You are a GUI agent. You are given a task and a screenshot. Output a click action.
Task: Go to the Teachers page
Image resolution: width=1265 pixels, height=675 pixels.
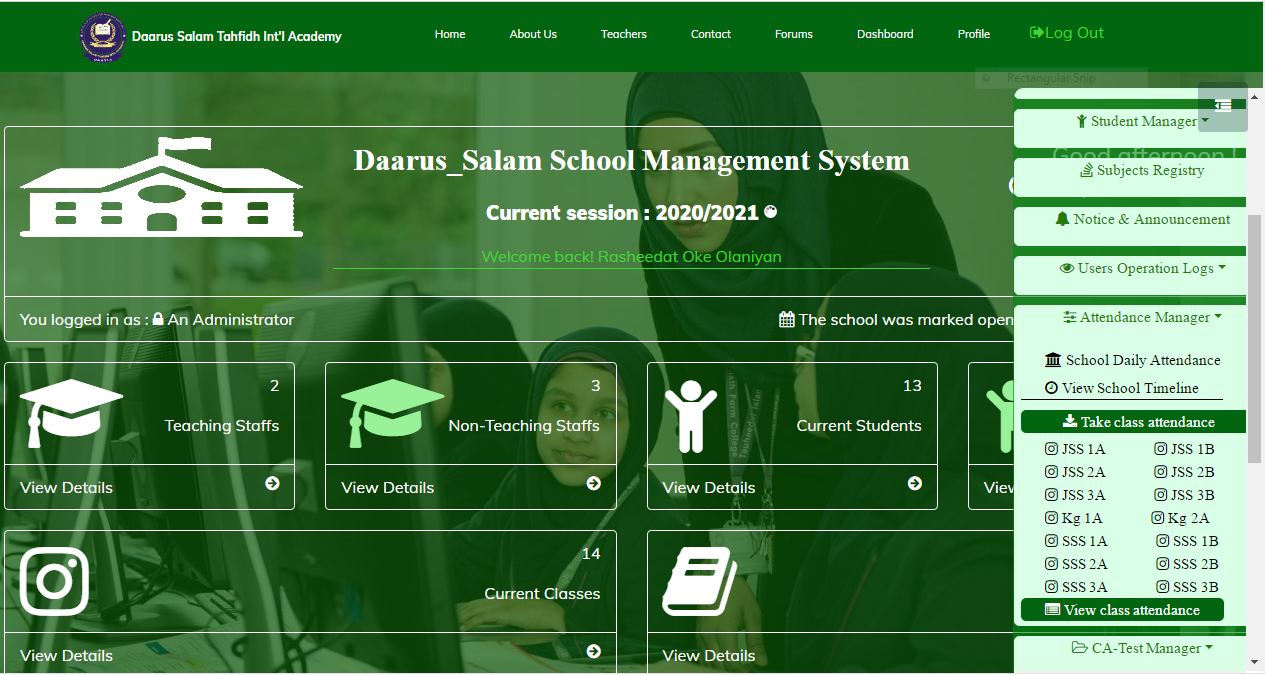click(623, 34)
